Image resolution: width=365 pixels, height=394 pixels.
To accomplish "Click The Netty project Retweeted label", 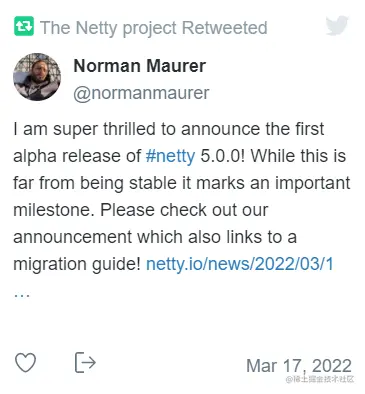I will coord(154,28).
